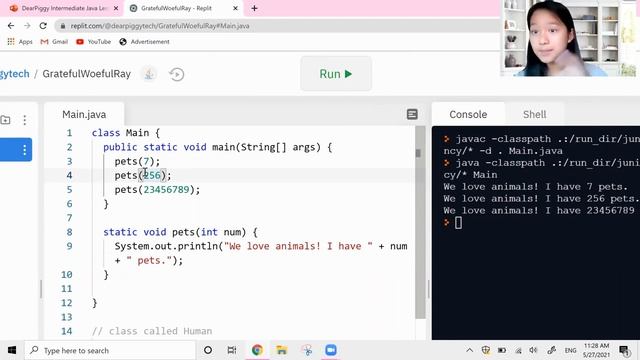Open Windows Security tray icon
640x360 pixels.
tap(486, 350)
